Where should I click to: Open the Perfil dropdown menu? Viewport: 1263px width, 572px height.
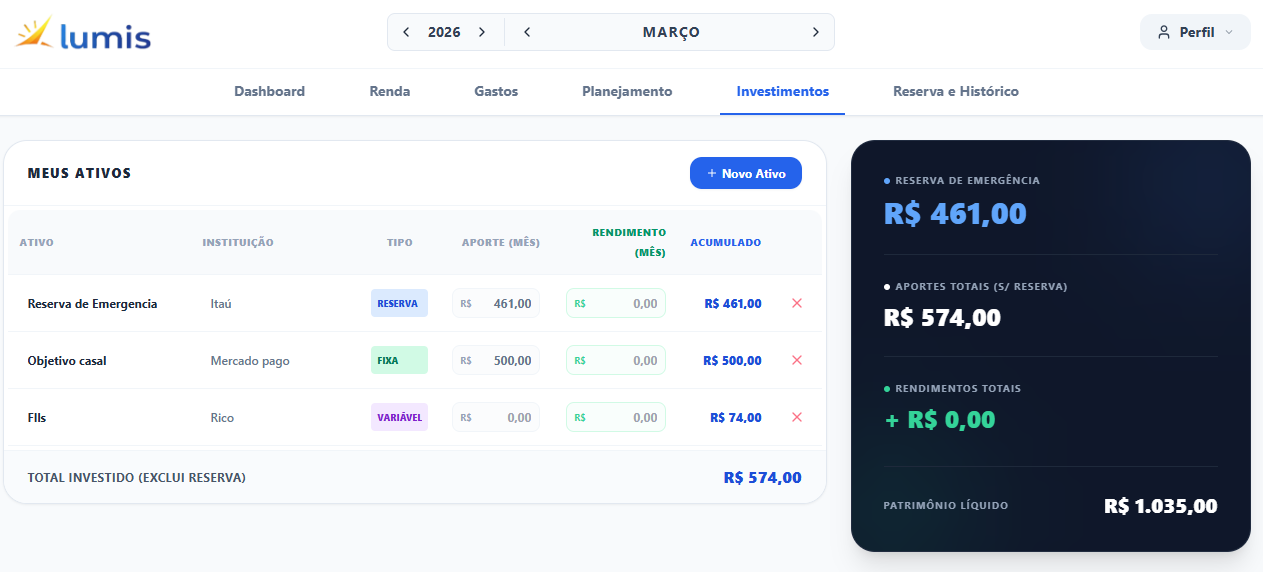[x=1195, y=32]
